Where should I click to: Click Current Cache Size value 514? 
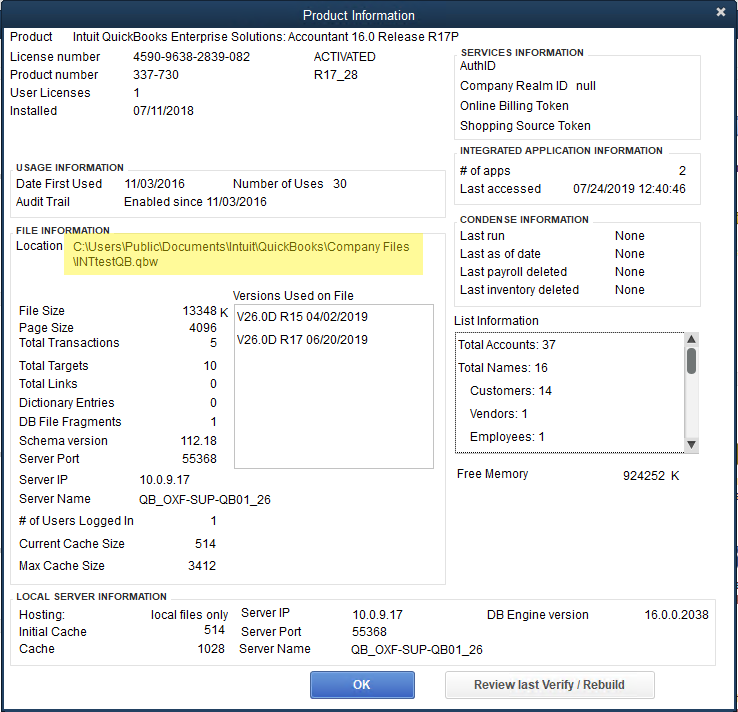(x=205, y=544)
